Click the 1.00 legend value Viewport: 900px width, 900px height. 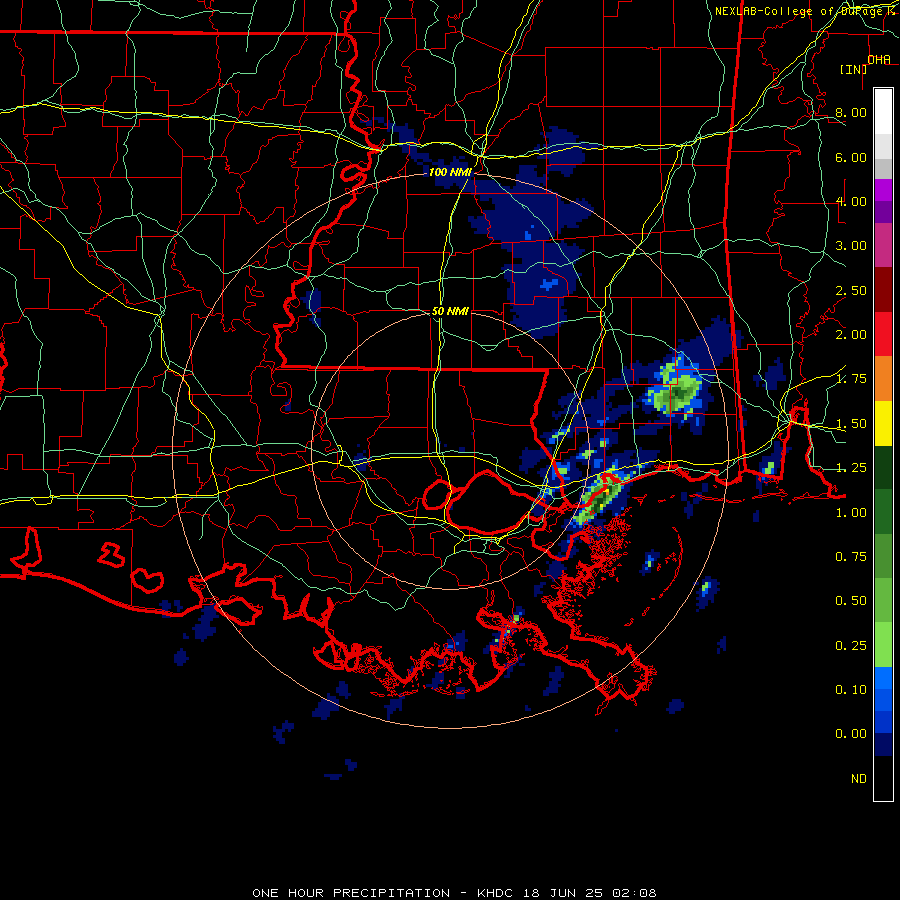(x=851, y=513)
